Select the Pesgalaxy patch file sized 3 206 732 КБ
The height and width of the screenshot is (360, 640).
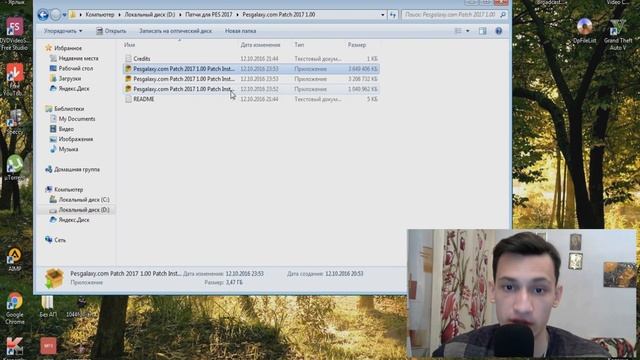251,79
